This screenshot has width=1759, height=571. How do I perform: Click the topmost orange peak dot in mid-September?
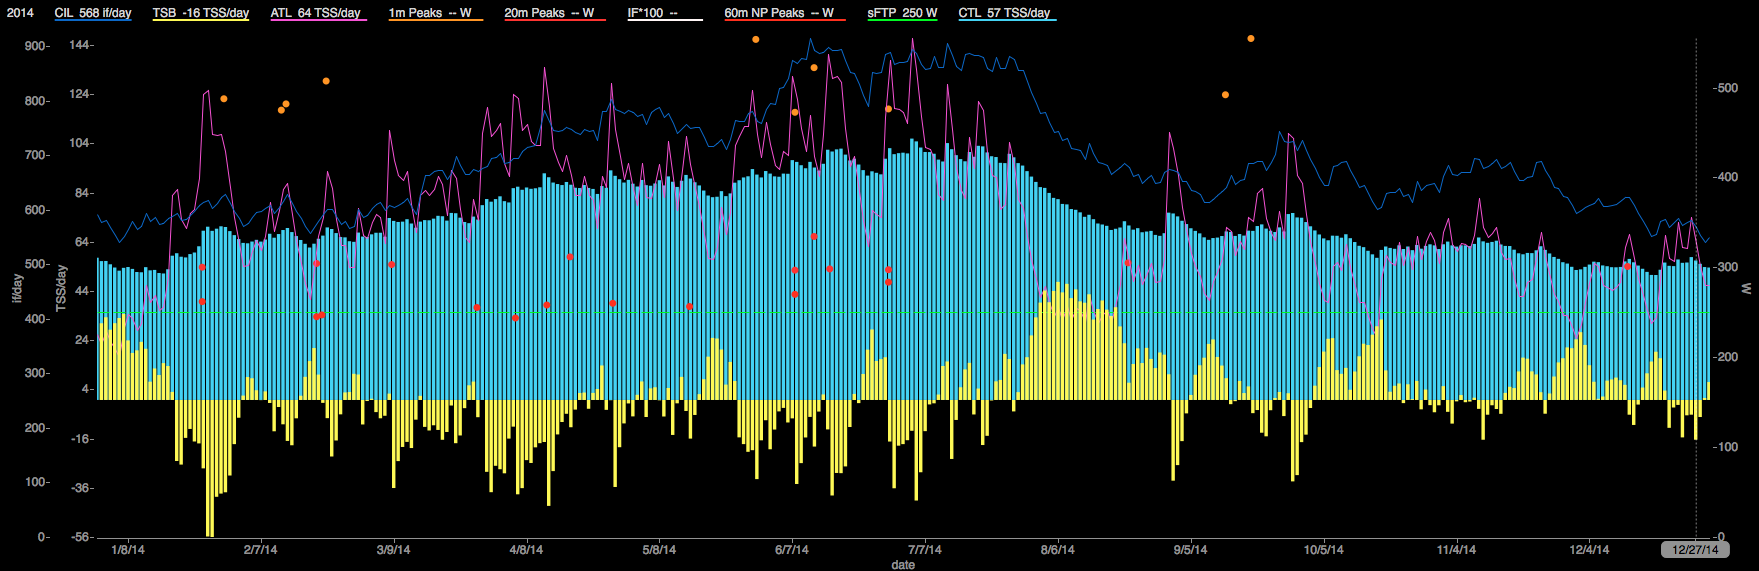(1251, 39)
